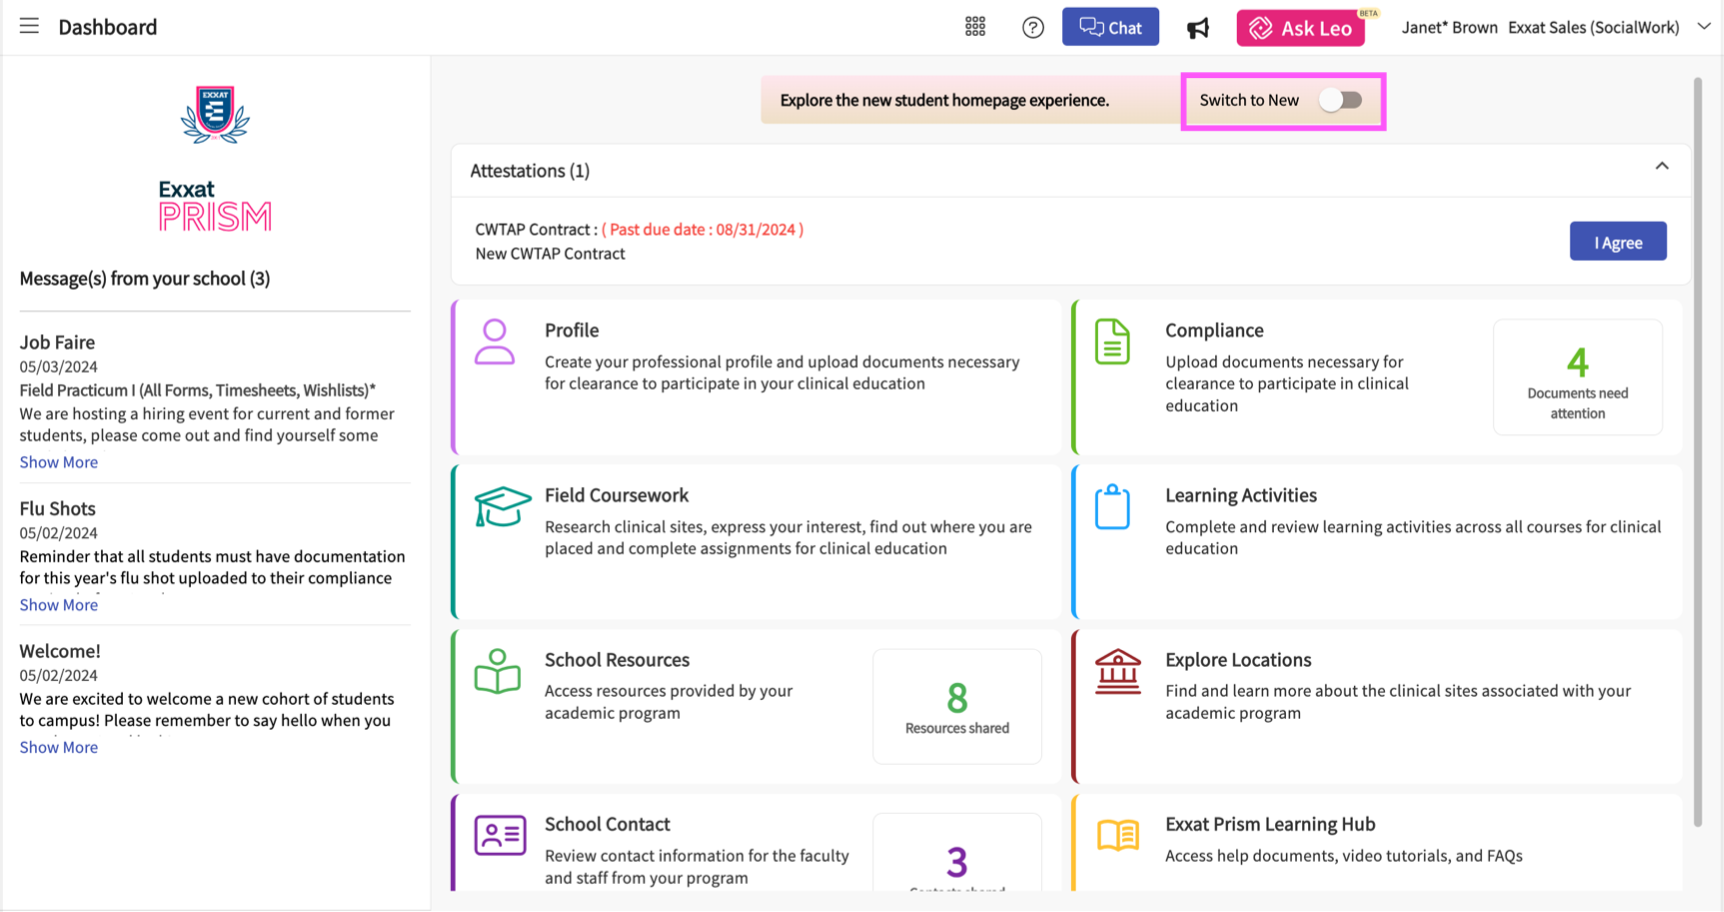Click the Explore Locations building icon
Screen dimensions: 1724x912
[1118, 671]
